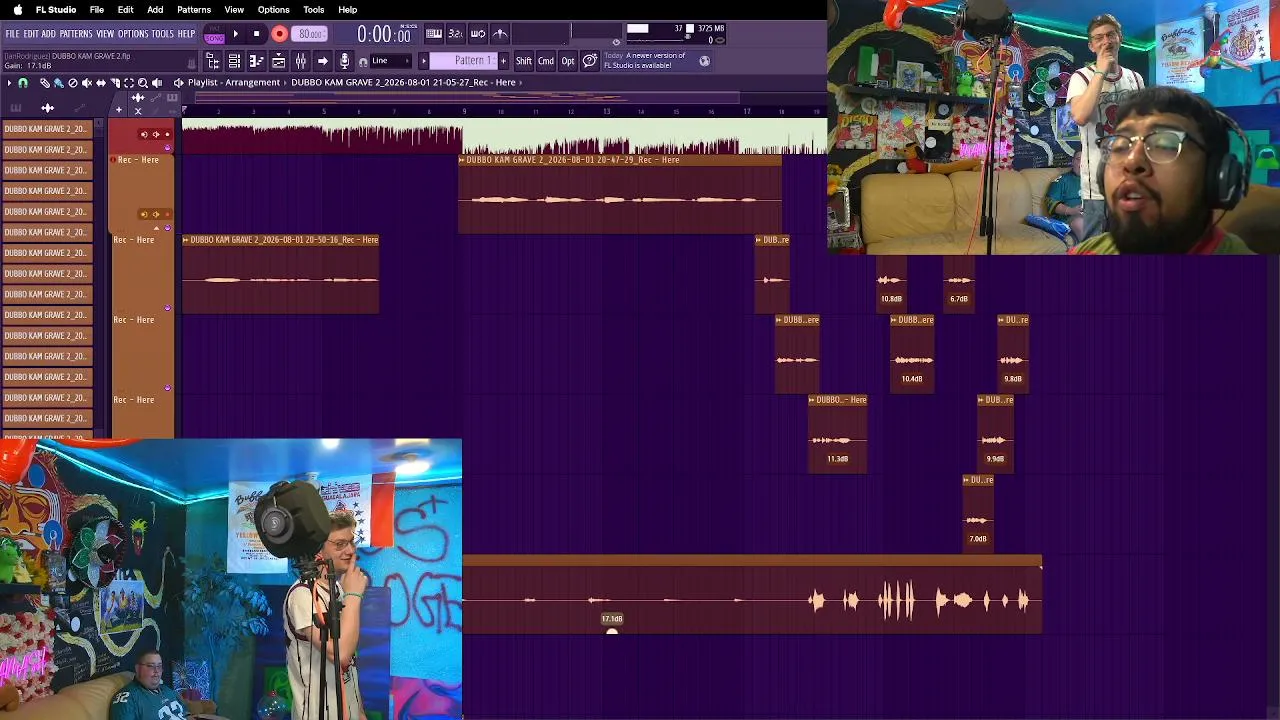The width and height of the screenshot is (1280, 720).
Task: Open the in-app OPTIONS menu
Action: pos(133,34)
